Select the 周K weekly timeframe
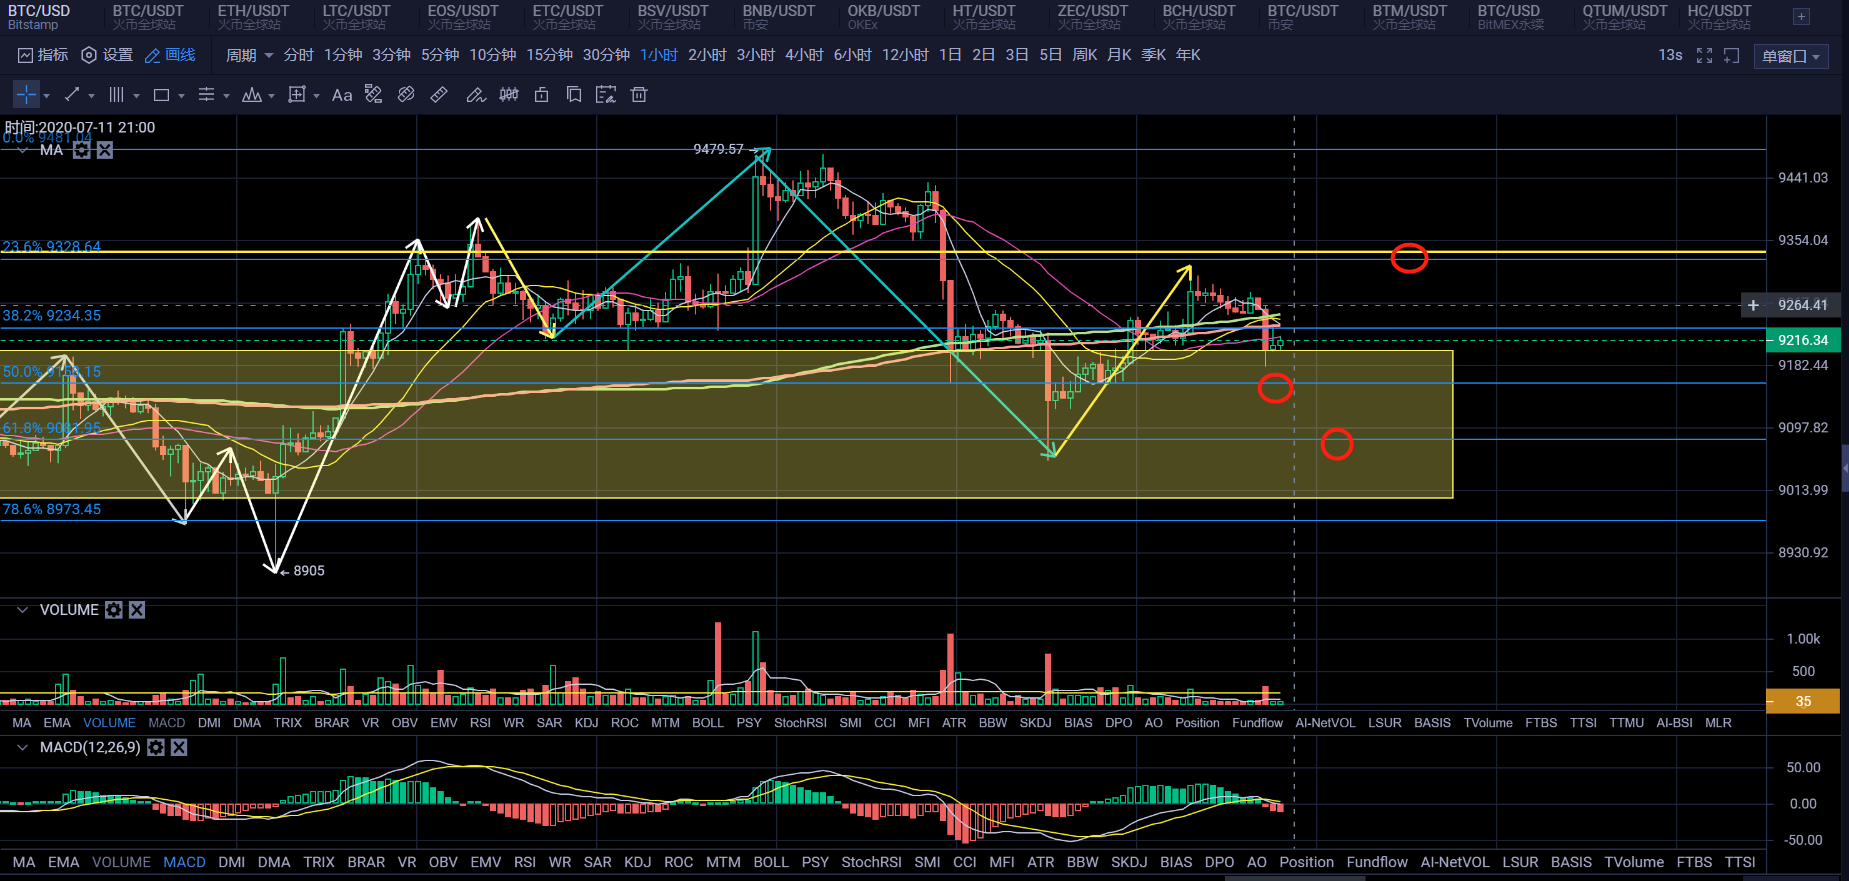1849x881 pixels. [1085, 56]
